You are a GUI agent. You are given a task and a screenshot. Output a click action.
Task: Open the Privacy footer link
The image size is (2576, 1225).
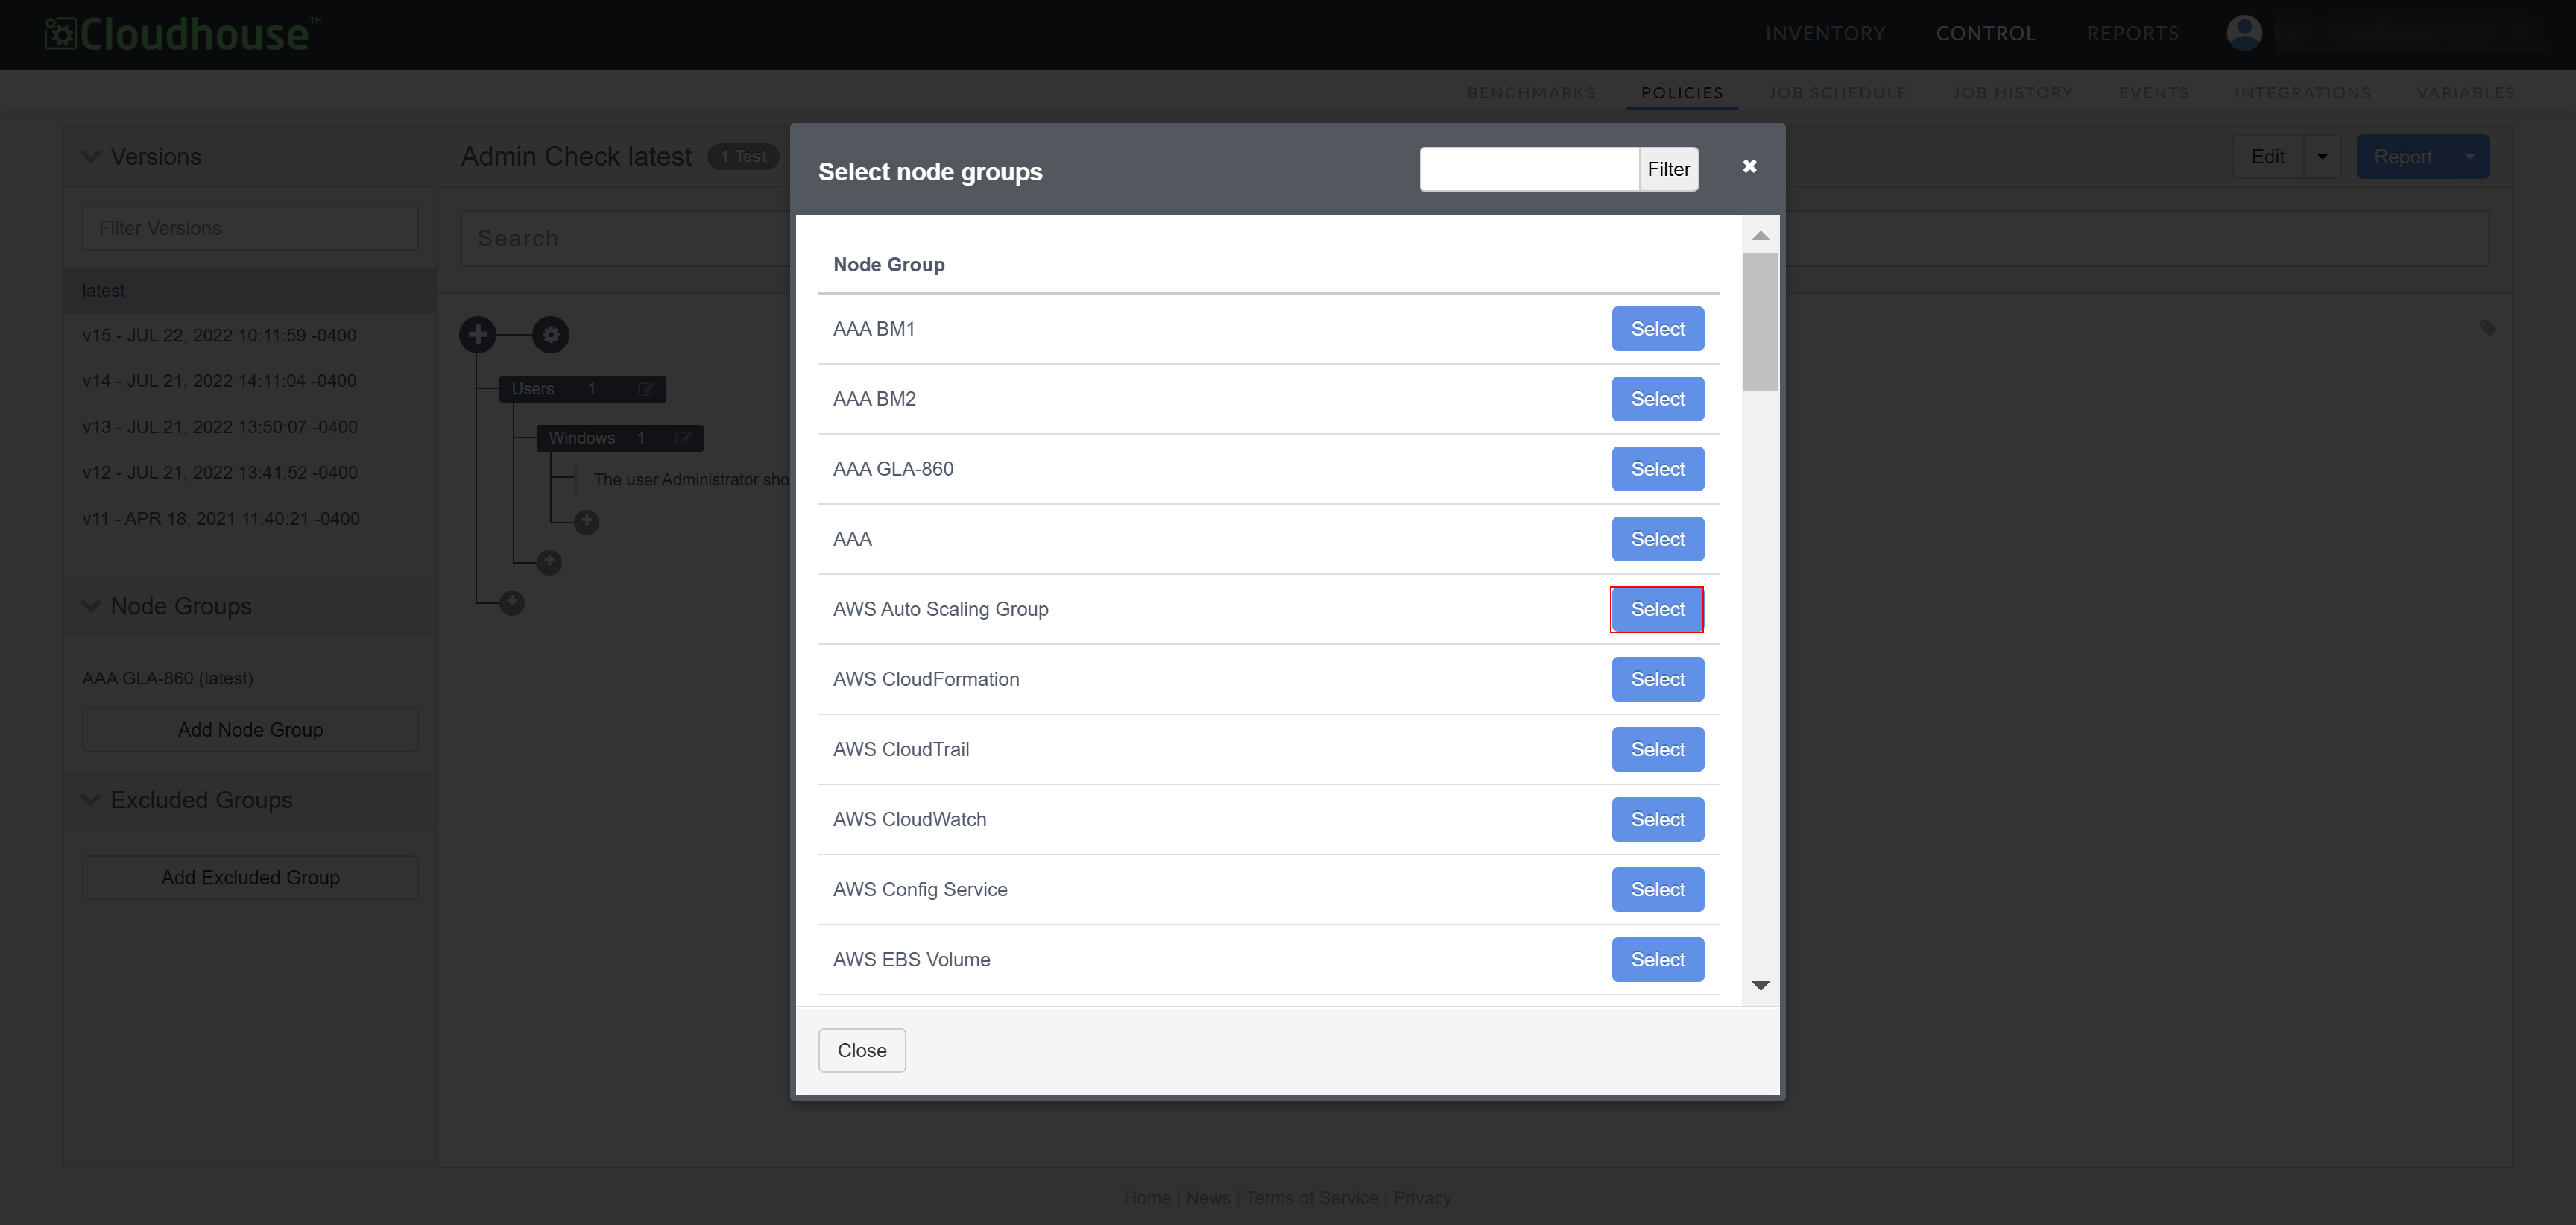[x=1422, y=1198]
